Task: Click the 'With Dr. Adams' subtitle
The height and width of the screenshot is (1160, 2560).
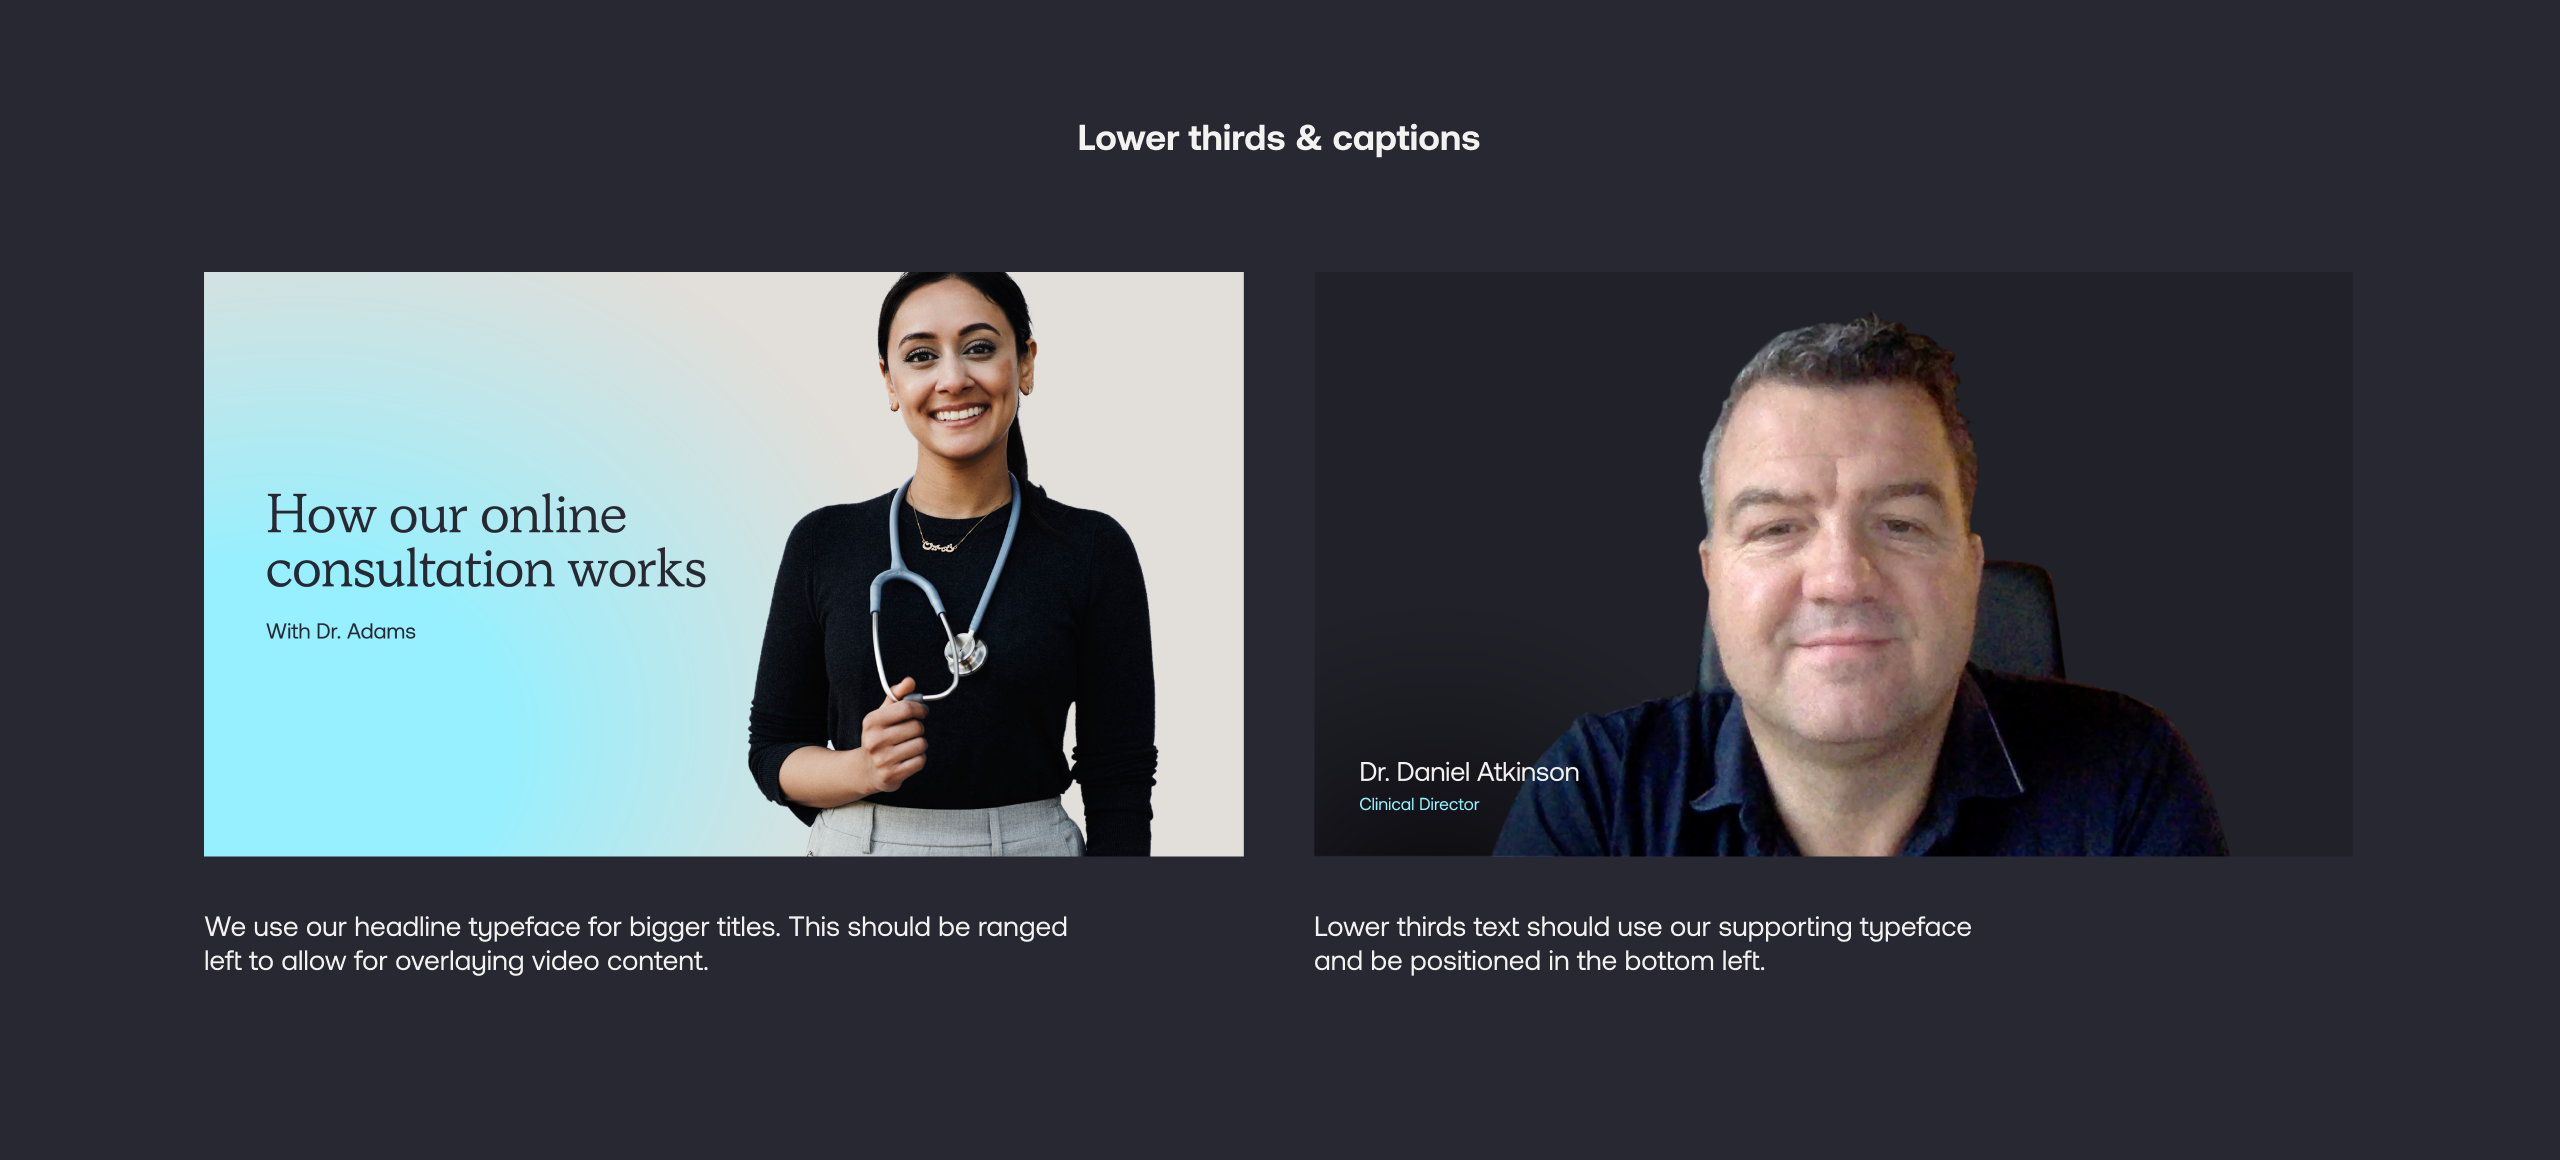Action: pyautogui.click(x=341, y=631)
